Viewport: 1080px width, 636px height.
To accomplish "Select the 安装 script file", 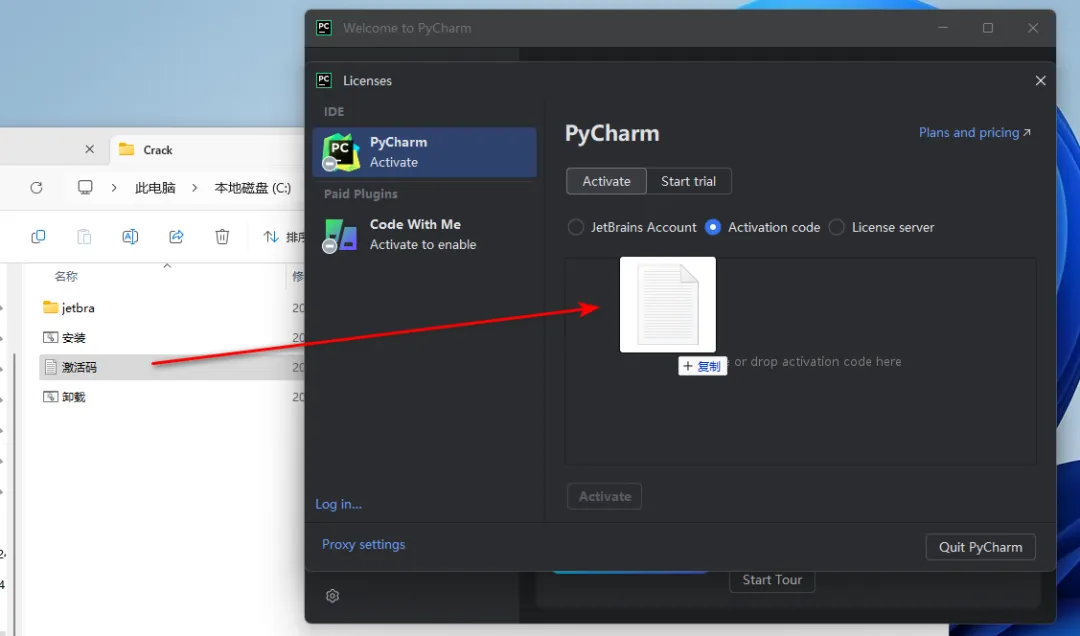I will 172,338.
